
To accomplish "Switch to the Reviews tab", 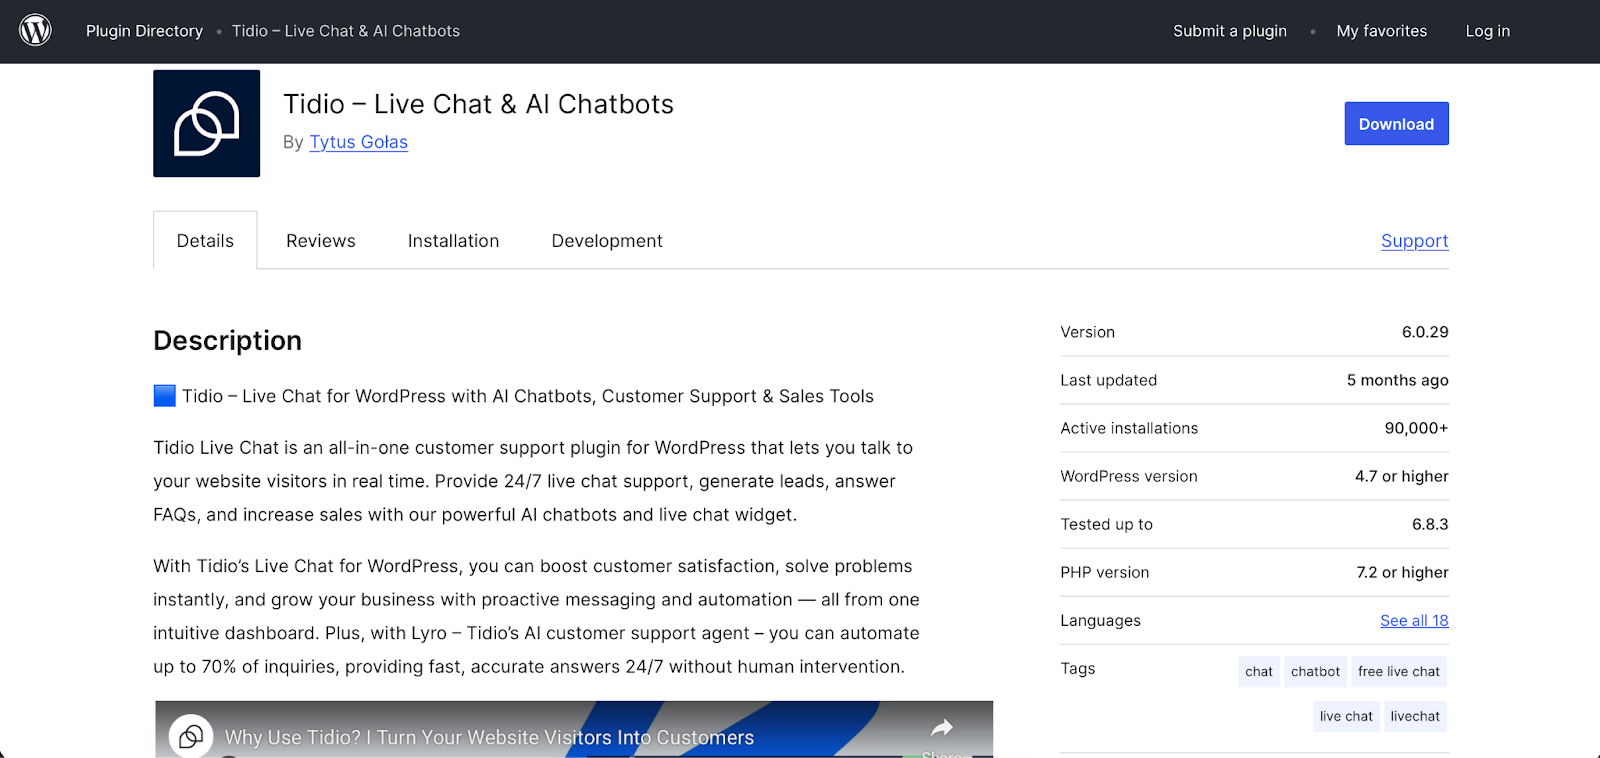I will point(320,240).
